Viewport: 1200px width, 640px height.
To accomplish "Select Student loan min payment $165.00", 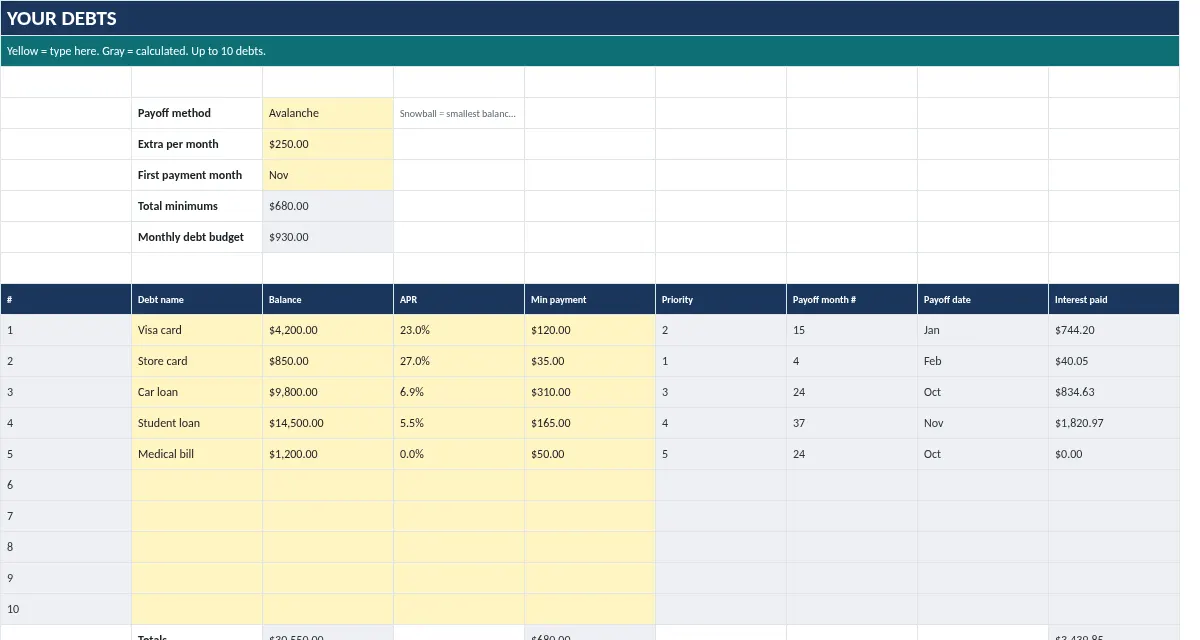I will 590,423.
